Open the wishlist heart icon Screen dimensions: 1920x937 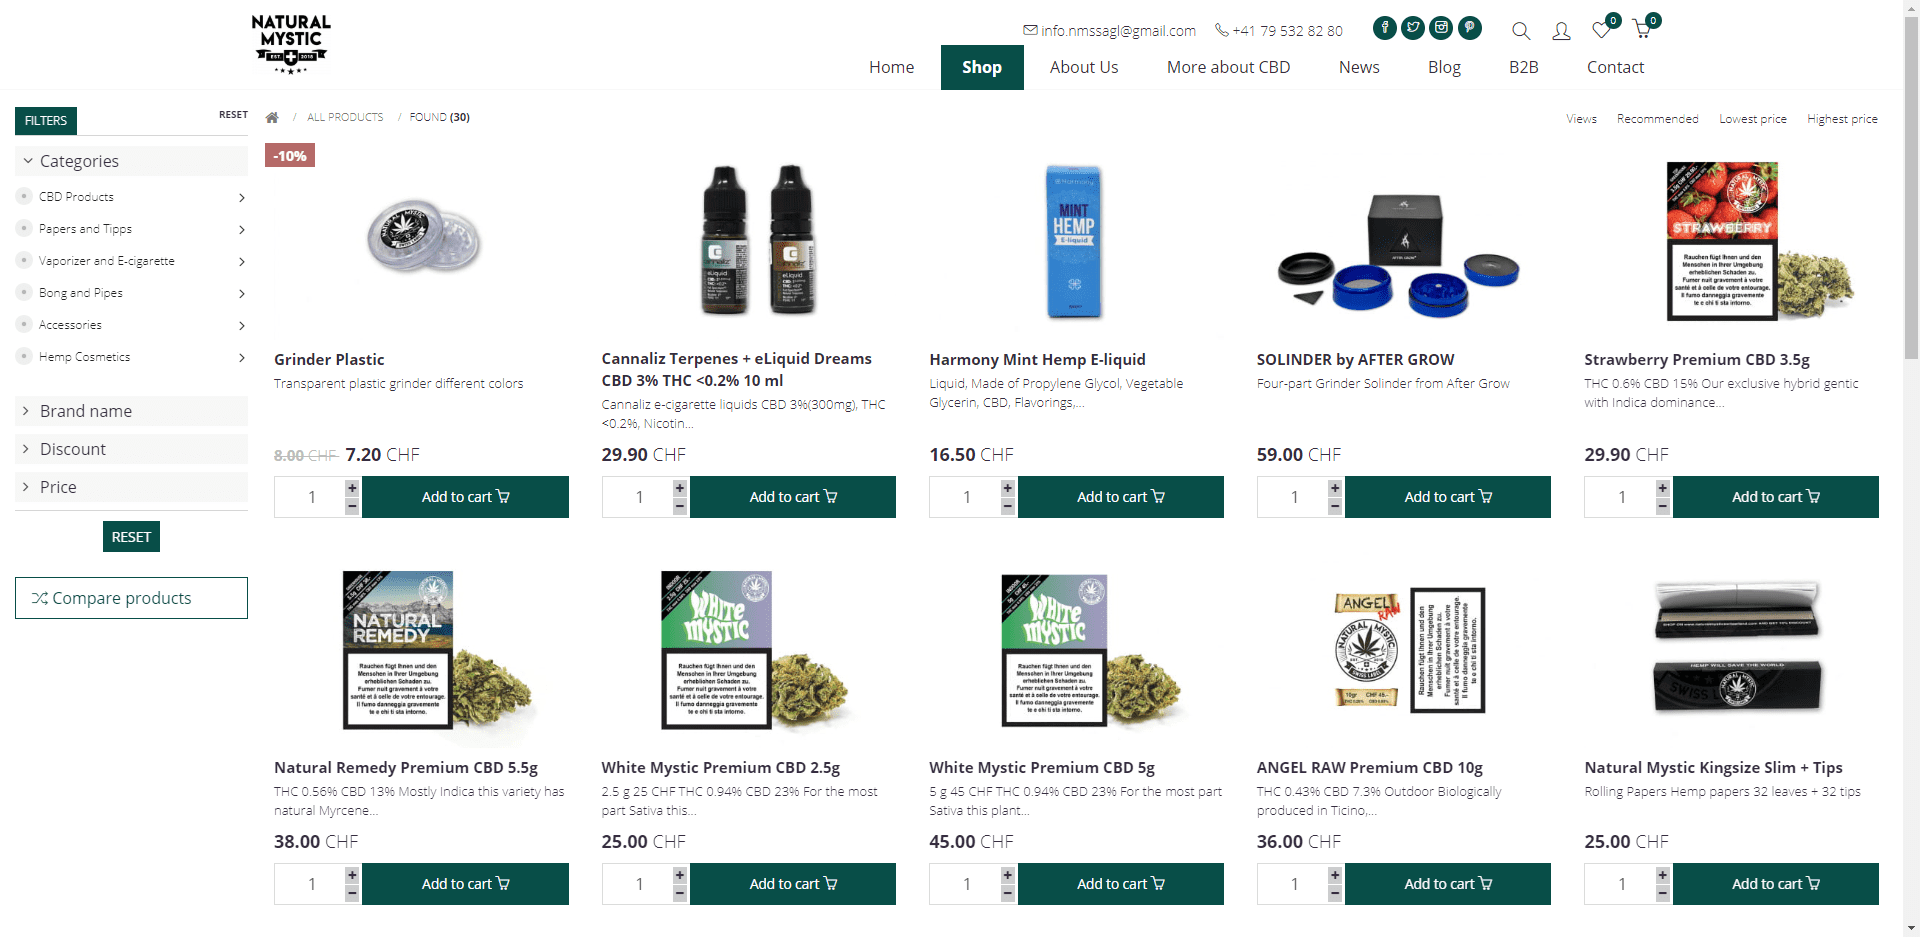[x=1601, y=30]
